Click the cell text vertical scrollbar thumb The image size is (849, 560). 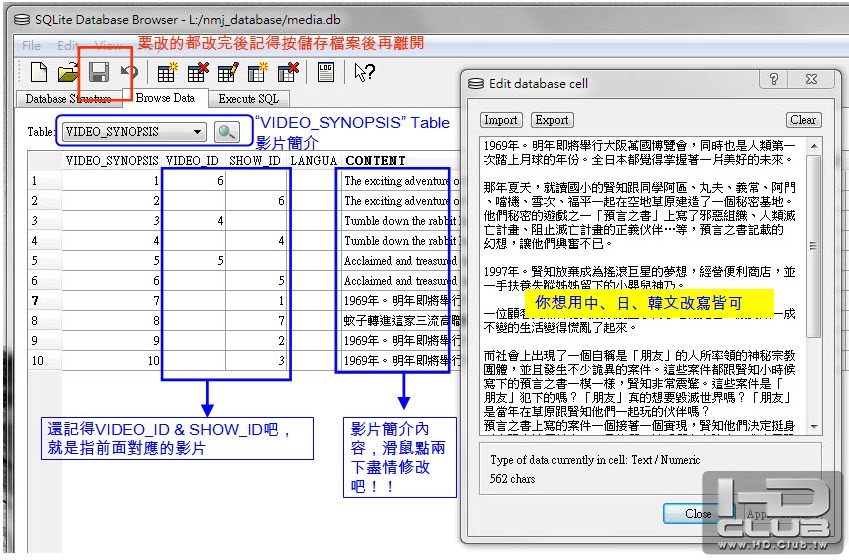[814, 246]
